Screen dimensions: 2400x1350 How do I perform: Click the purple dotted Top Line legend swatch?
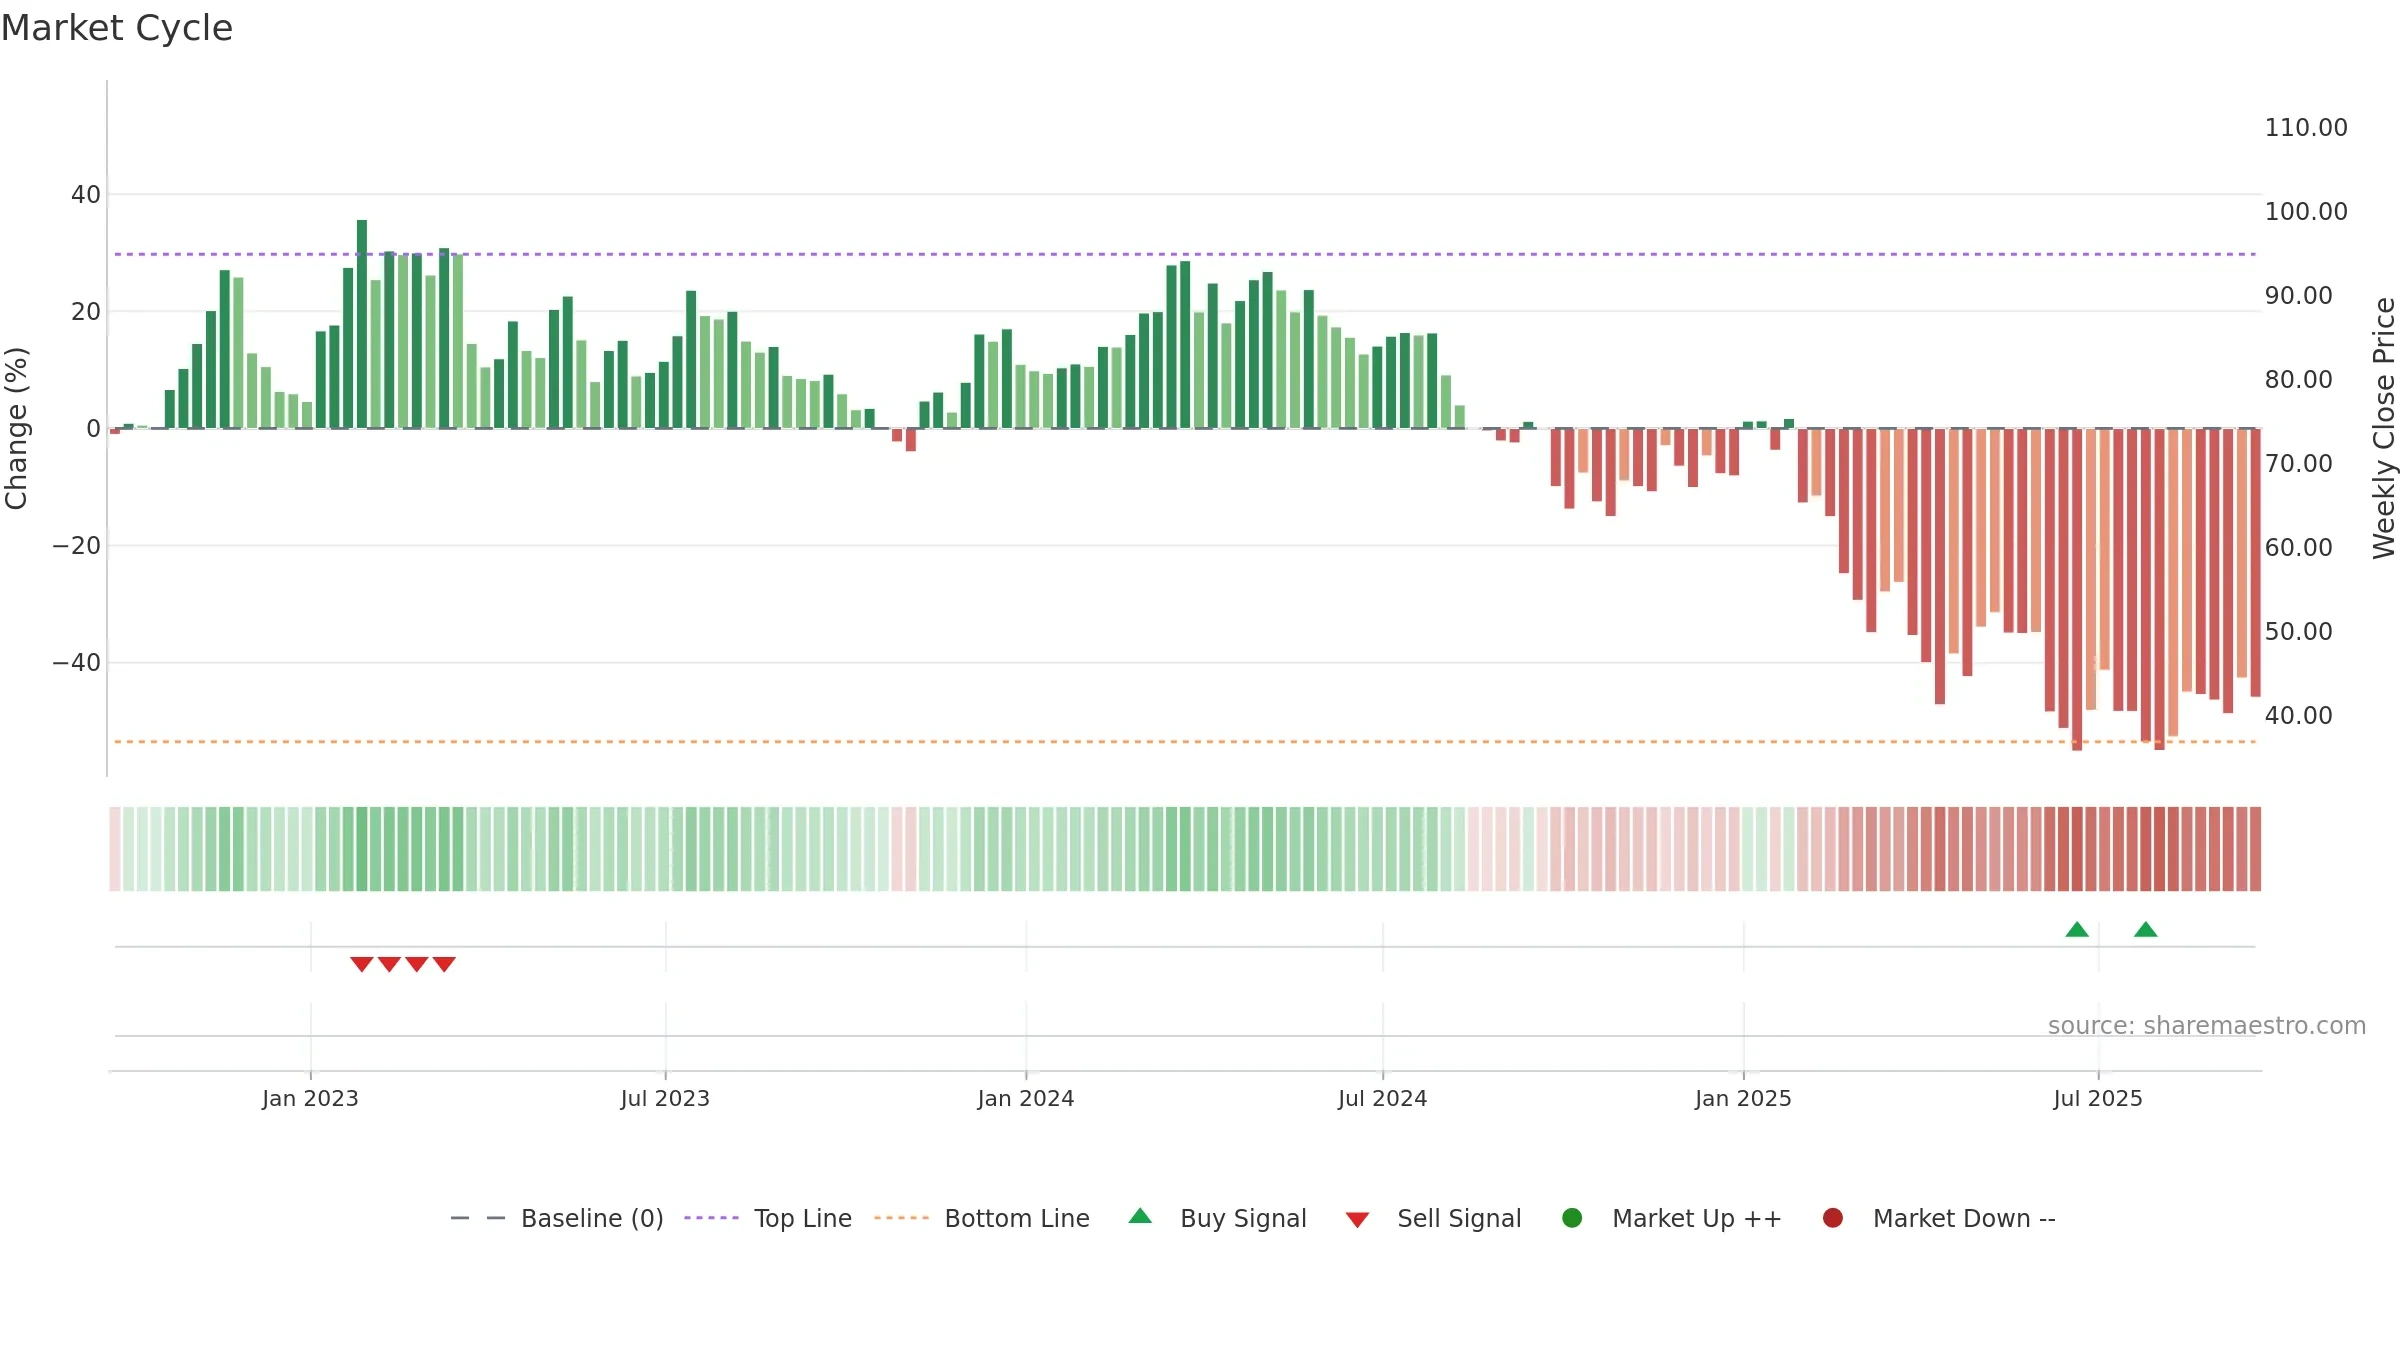tap(711, 1218)
